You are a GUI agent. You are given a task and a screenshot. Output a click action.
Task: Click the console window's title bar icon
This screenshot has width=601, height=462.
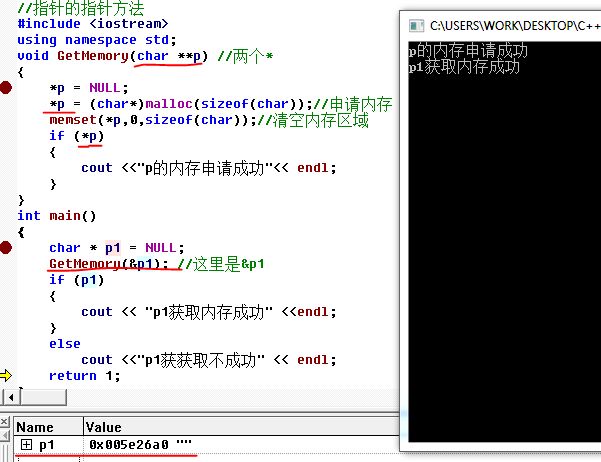pyautogui.click(x=416, y=26)
